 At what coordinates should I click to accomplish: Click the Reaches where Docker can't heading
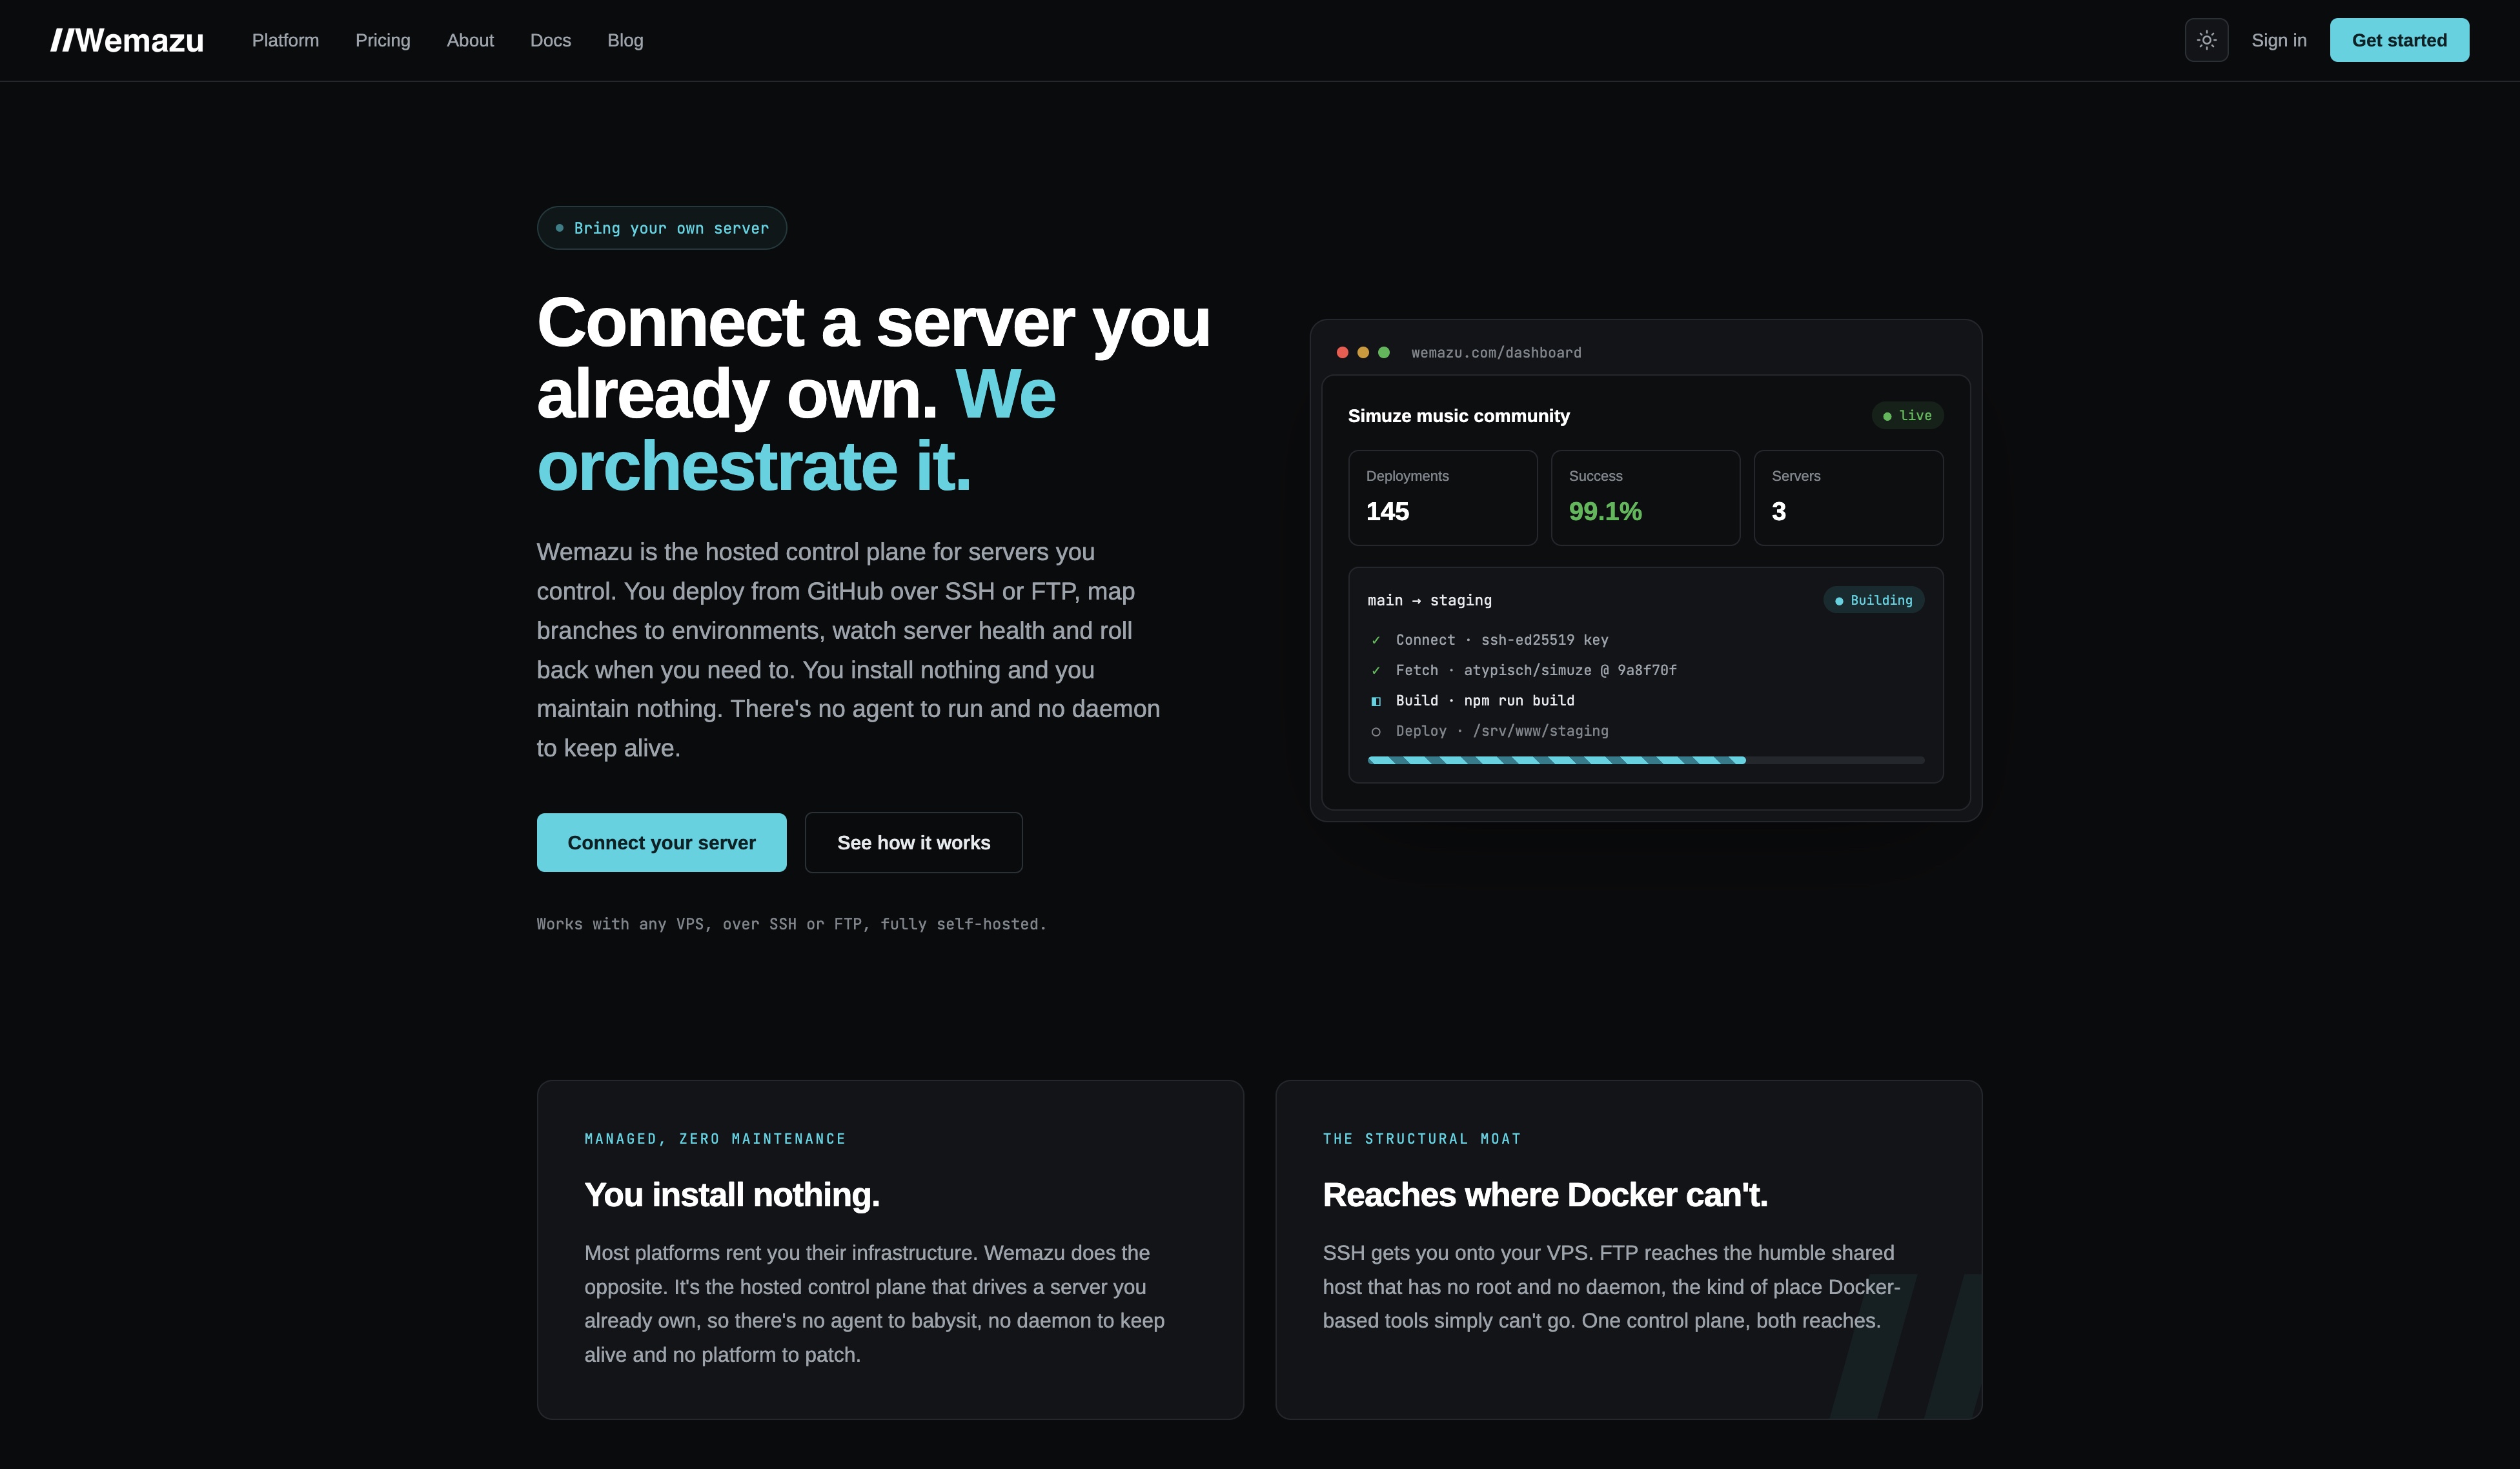[1545, 1194]
